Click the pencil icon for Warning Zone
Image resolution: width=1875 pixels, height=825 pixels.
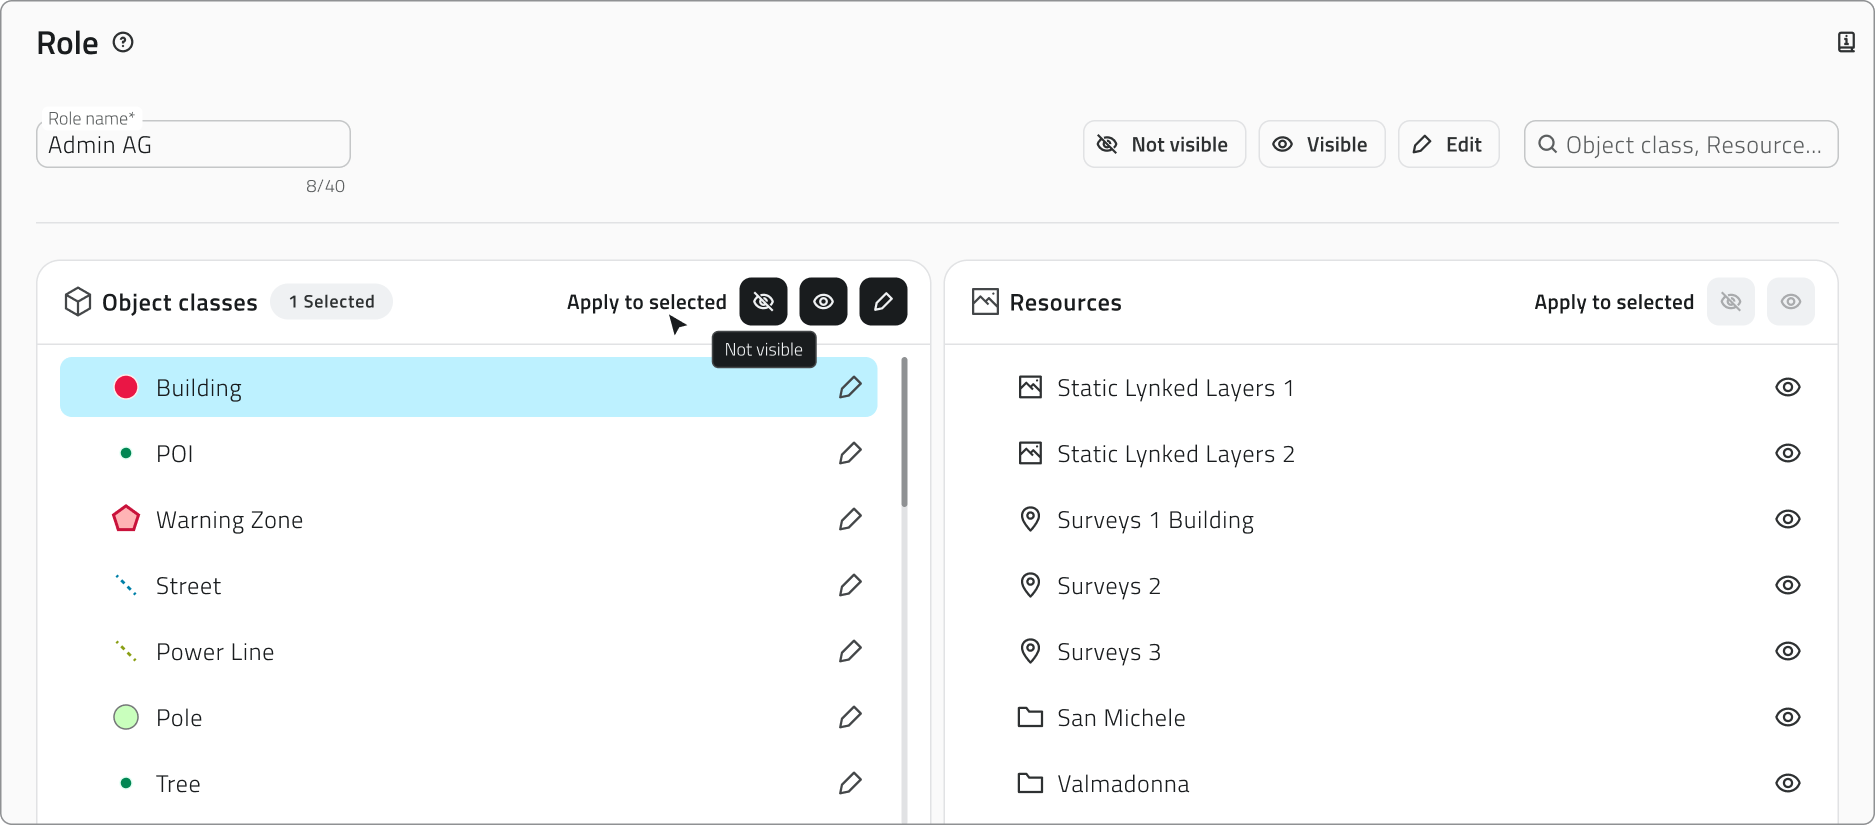click(x=850, y=519)
